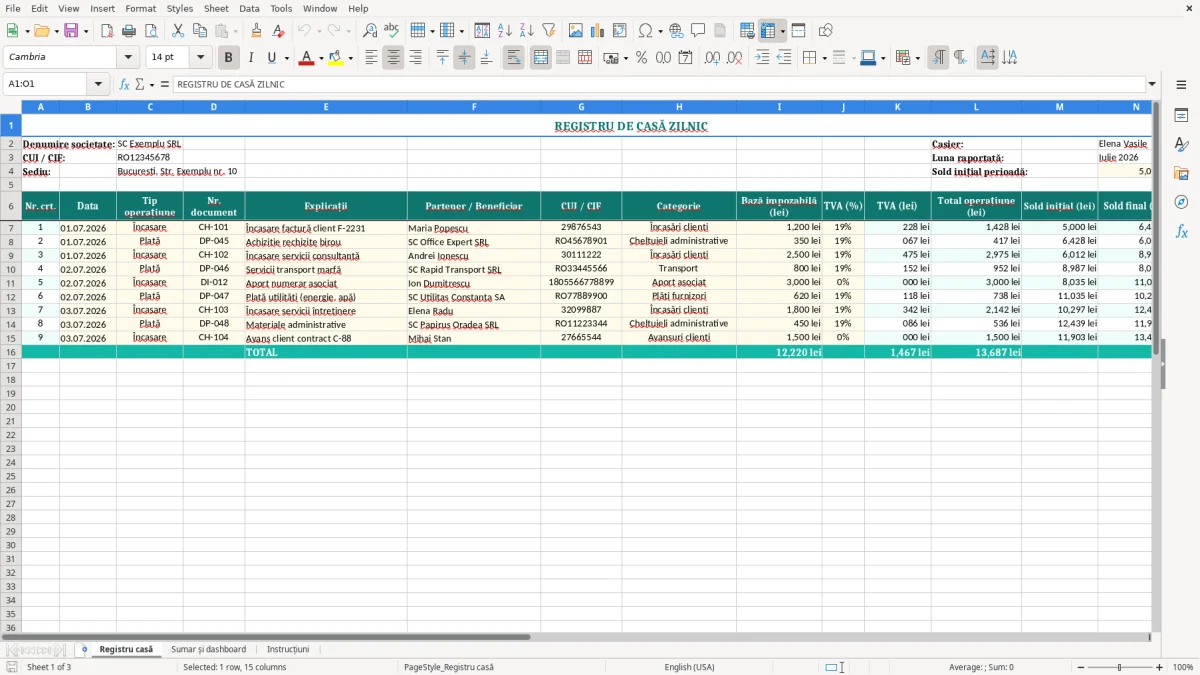Switch to Instrucțiuni sheet tab

(288, 649)
